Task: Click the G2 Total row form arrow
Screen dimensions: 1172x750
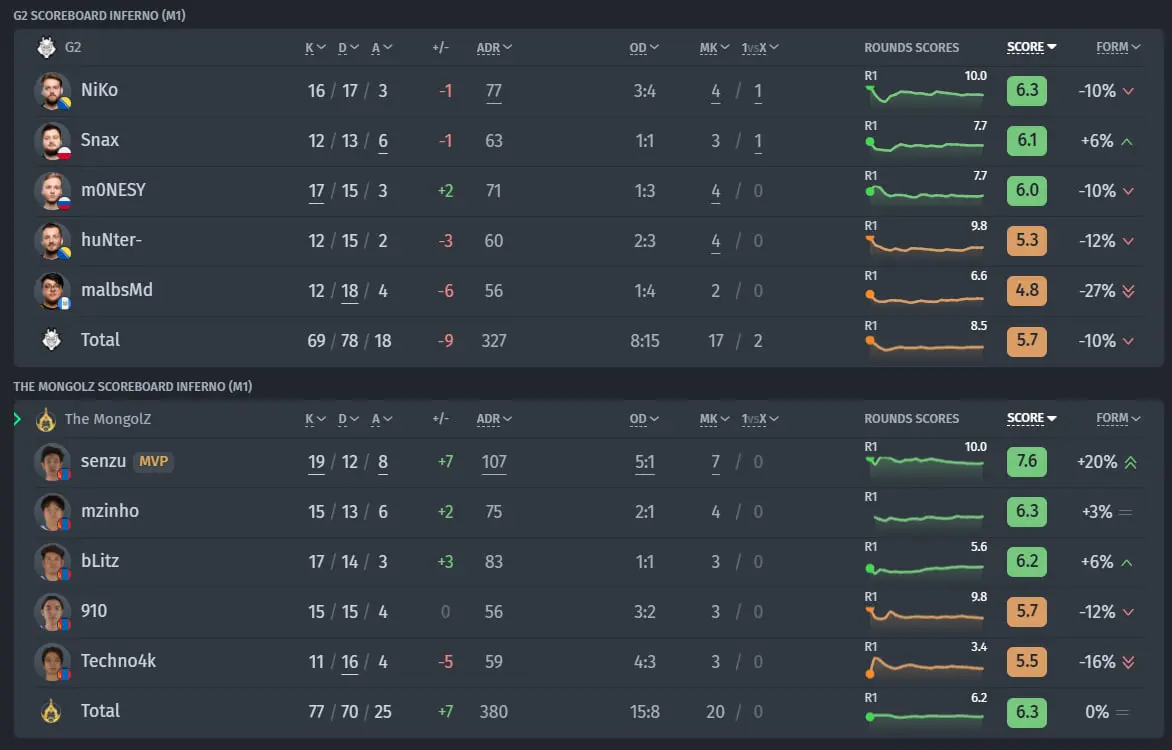Action: (x=1128, y=341)
